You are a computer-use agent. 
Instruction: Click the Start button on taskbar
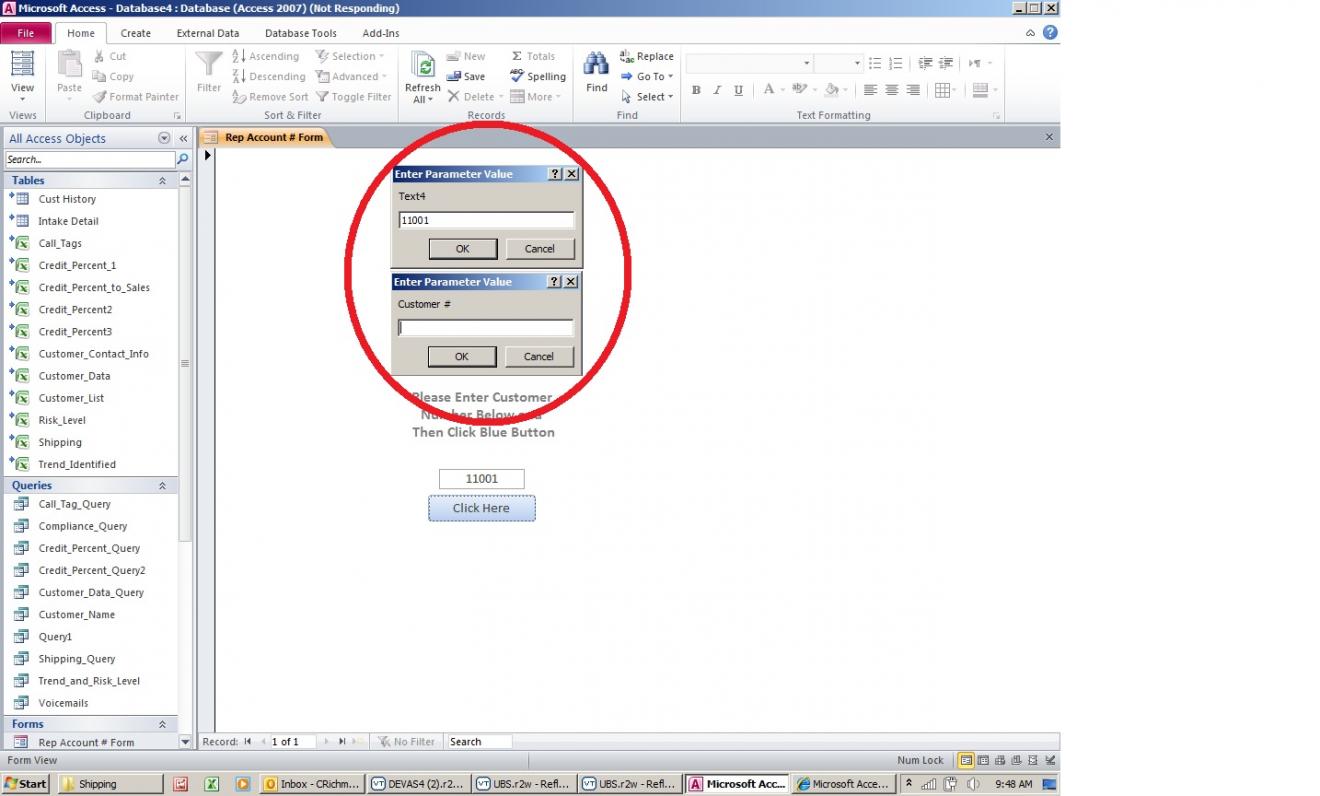25,784
